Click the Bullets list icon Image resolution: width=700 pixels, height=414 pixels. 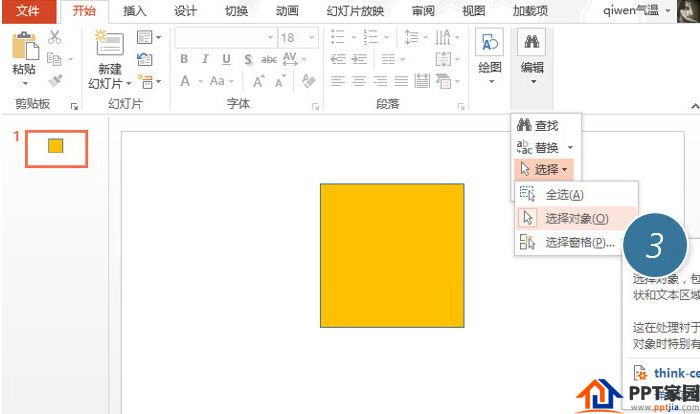(x=338, y=37)
